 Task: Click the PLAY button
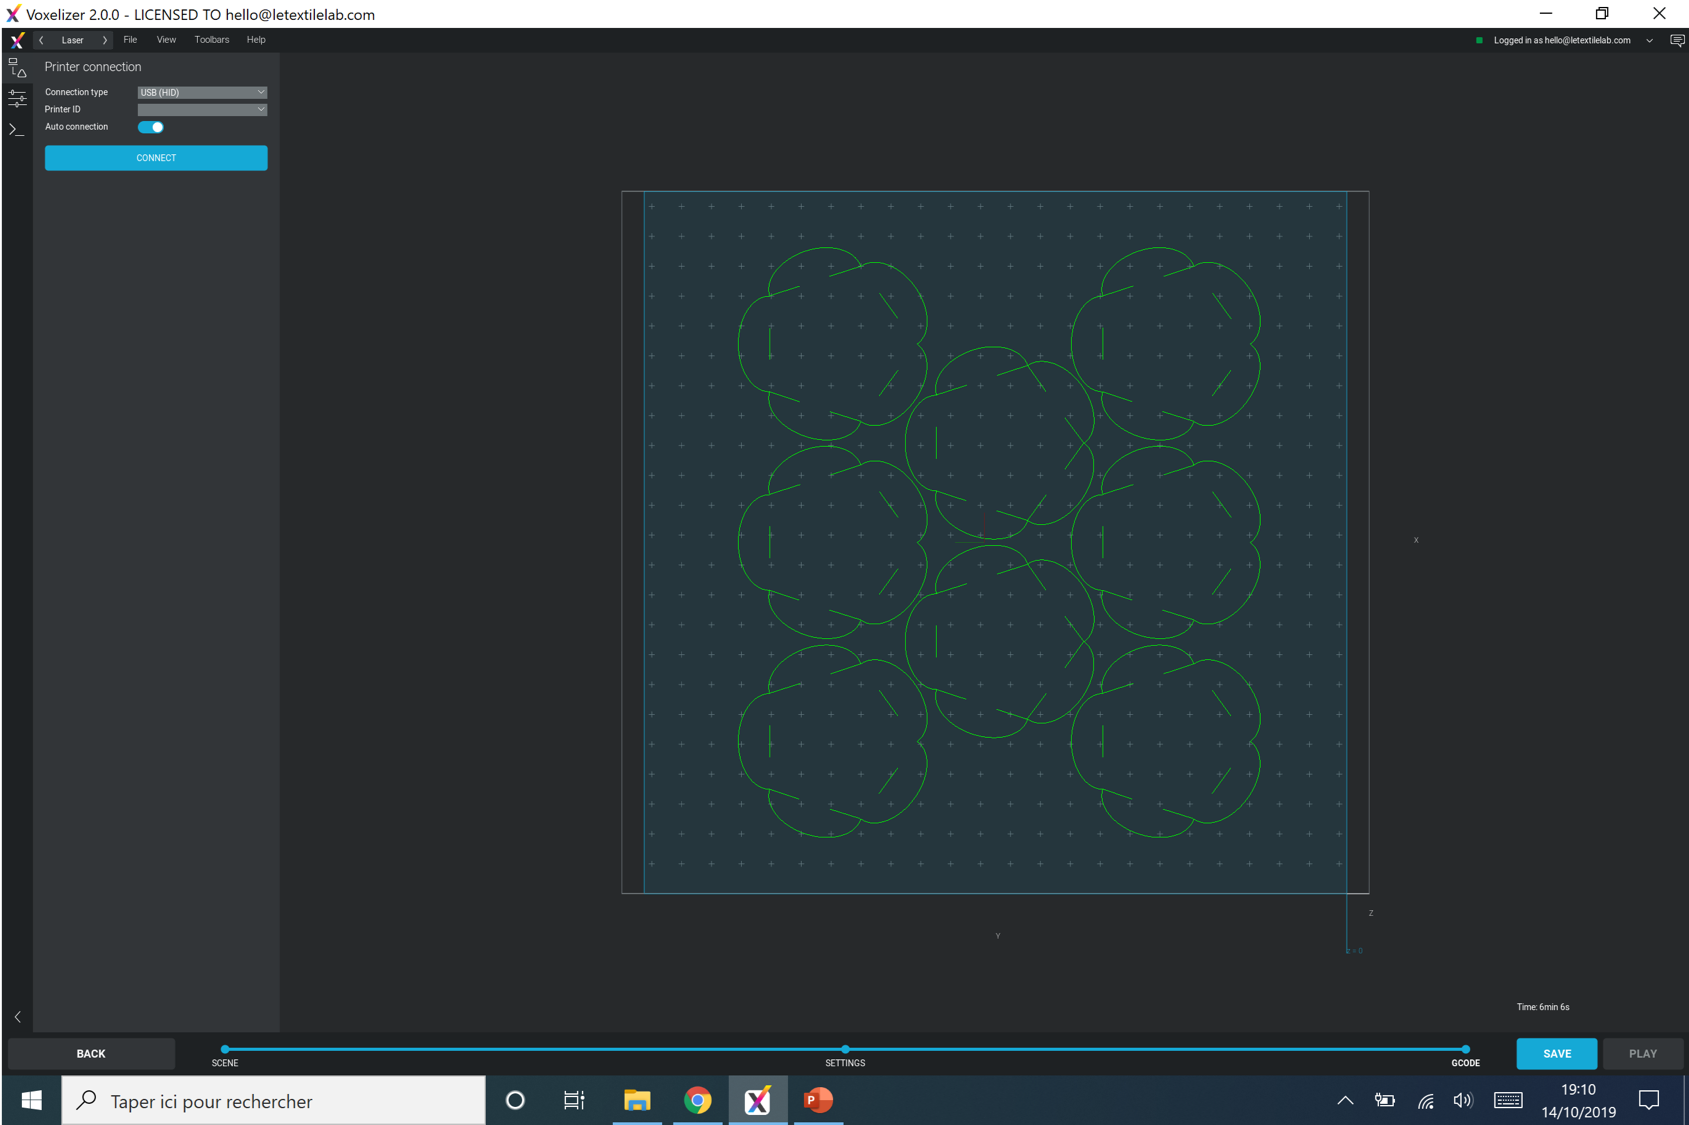pyautogui.click(x=1642, y=1053)
